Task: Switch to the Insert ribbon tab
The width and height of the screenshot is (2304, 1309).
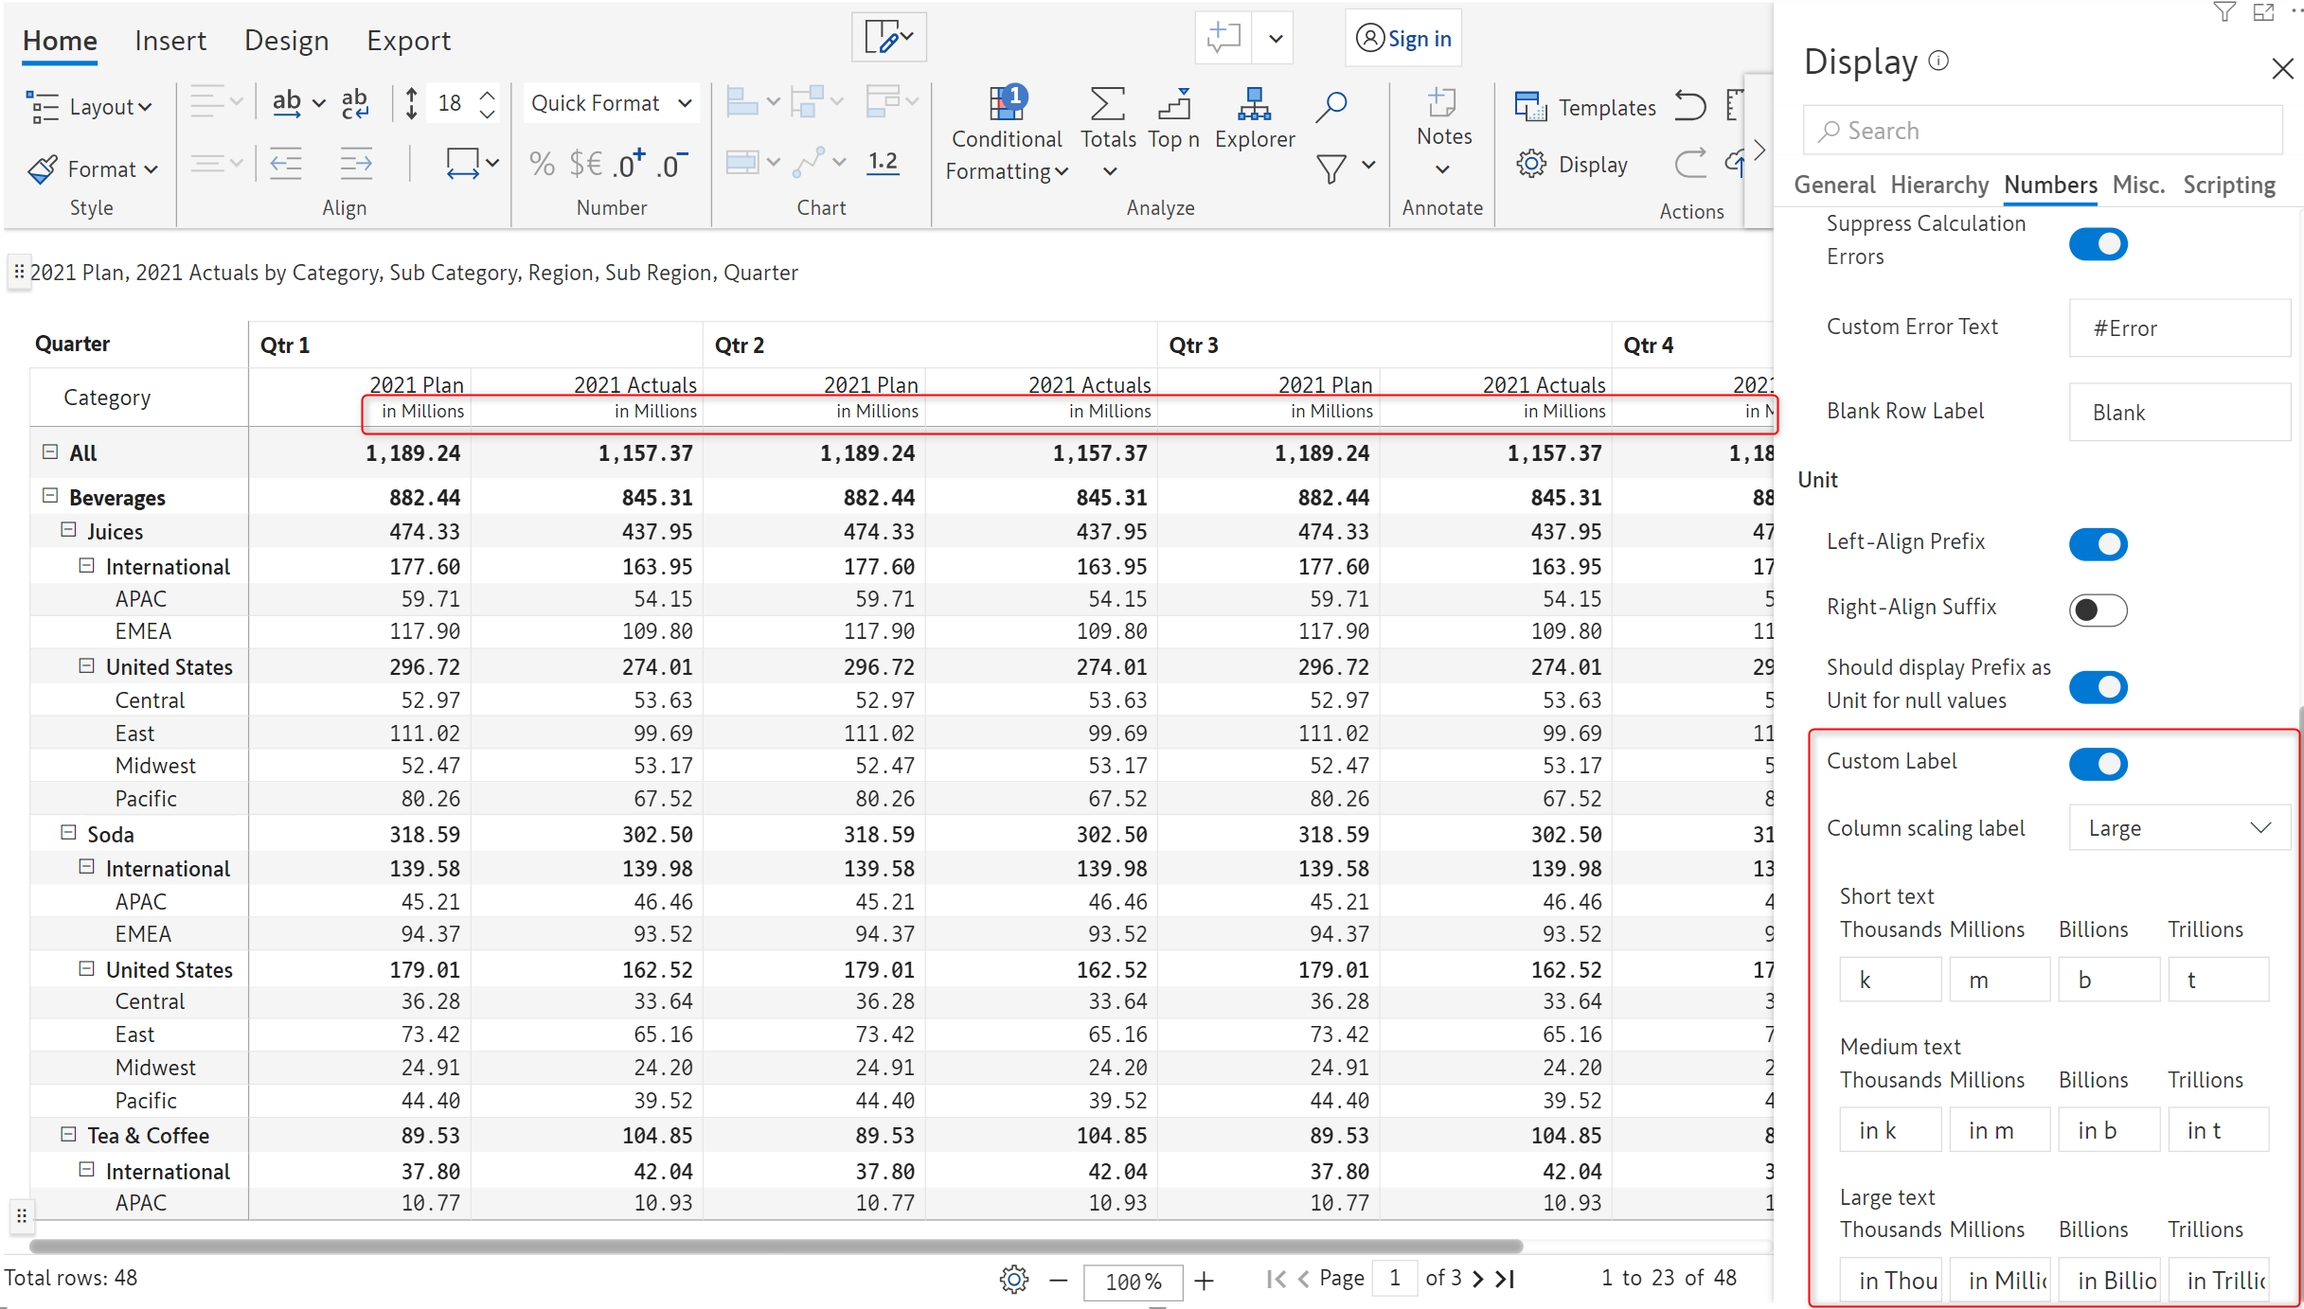Action: (x=170, y=40)
